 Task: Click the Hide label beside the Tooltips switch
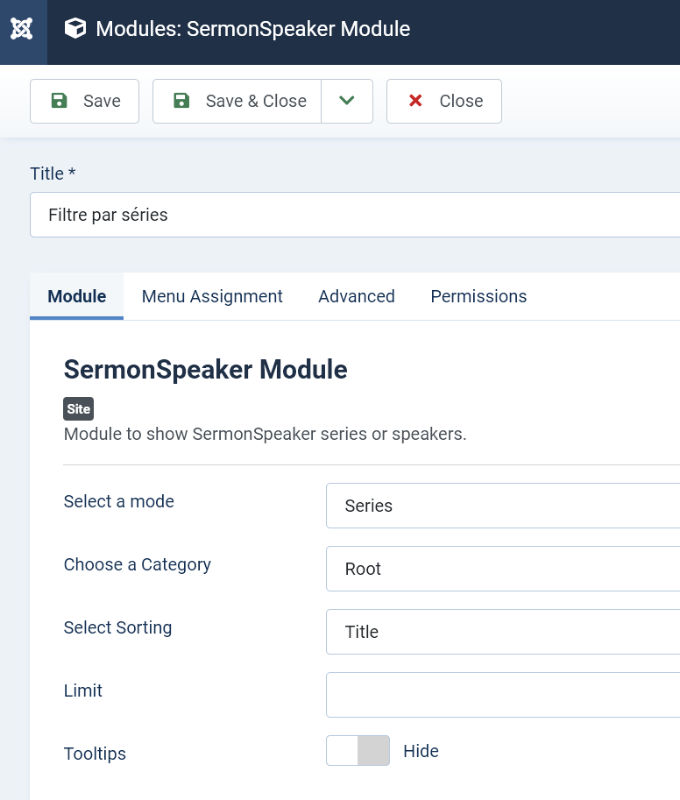[421, 751]
